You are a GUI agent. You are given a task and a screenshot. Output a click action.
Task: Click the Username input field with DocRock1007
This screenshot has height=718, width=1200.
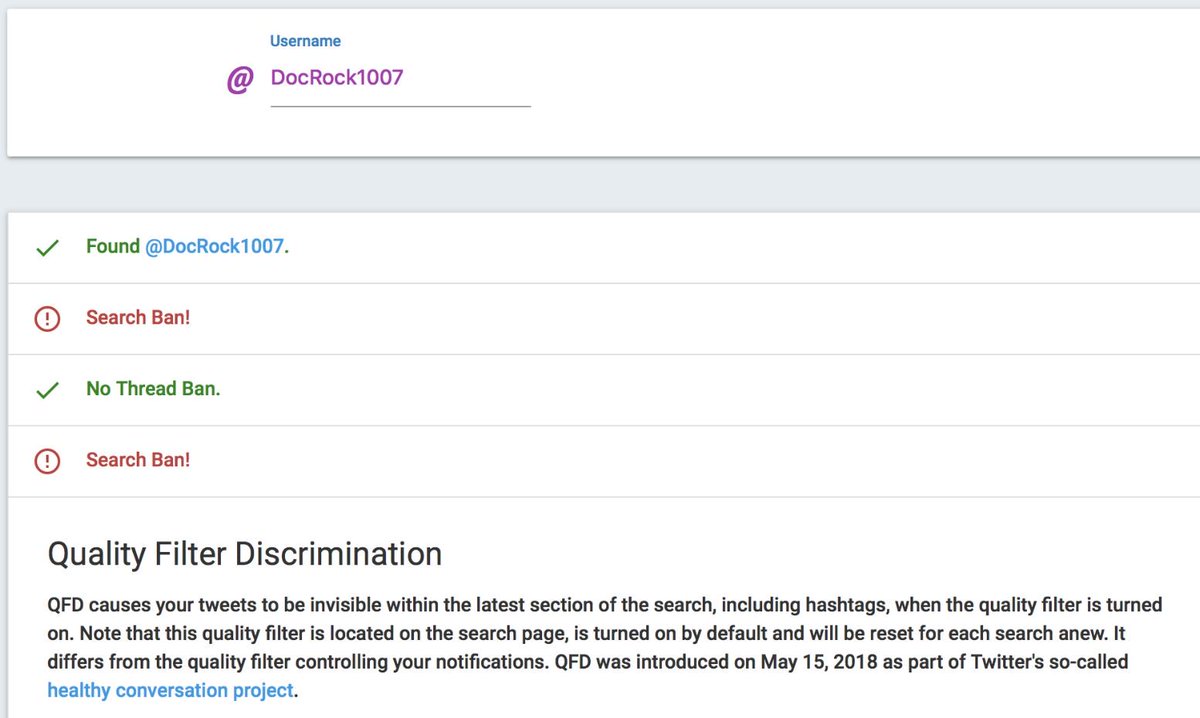(x=400, y=78)
